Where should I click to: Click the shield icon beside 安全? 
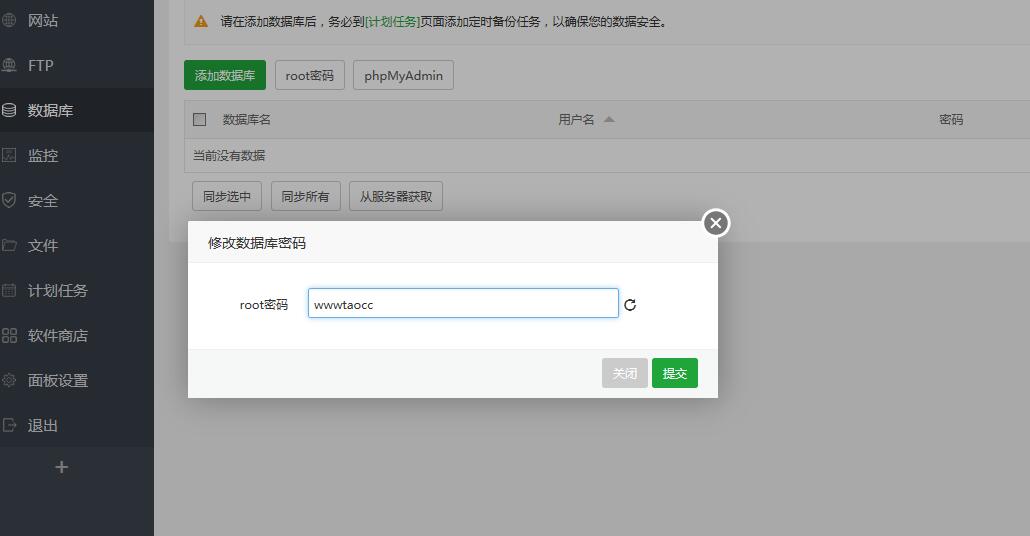pyautogui.click(x=9, y=200)
